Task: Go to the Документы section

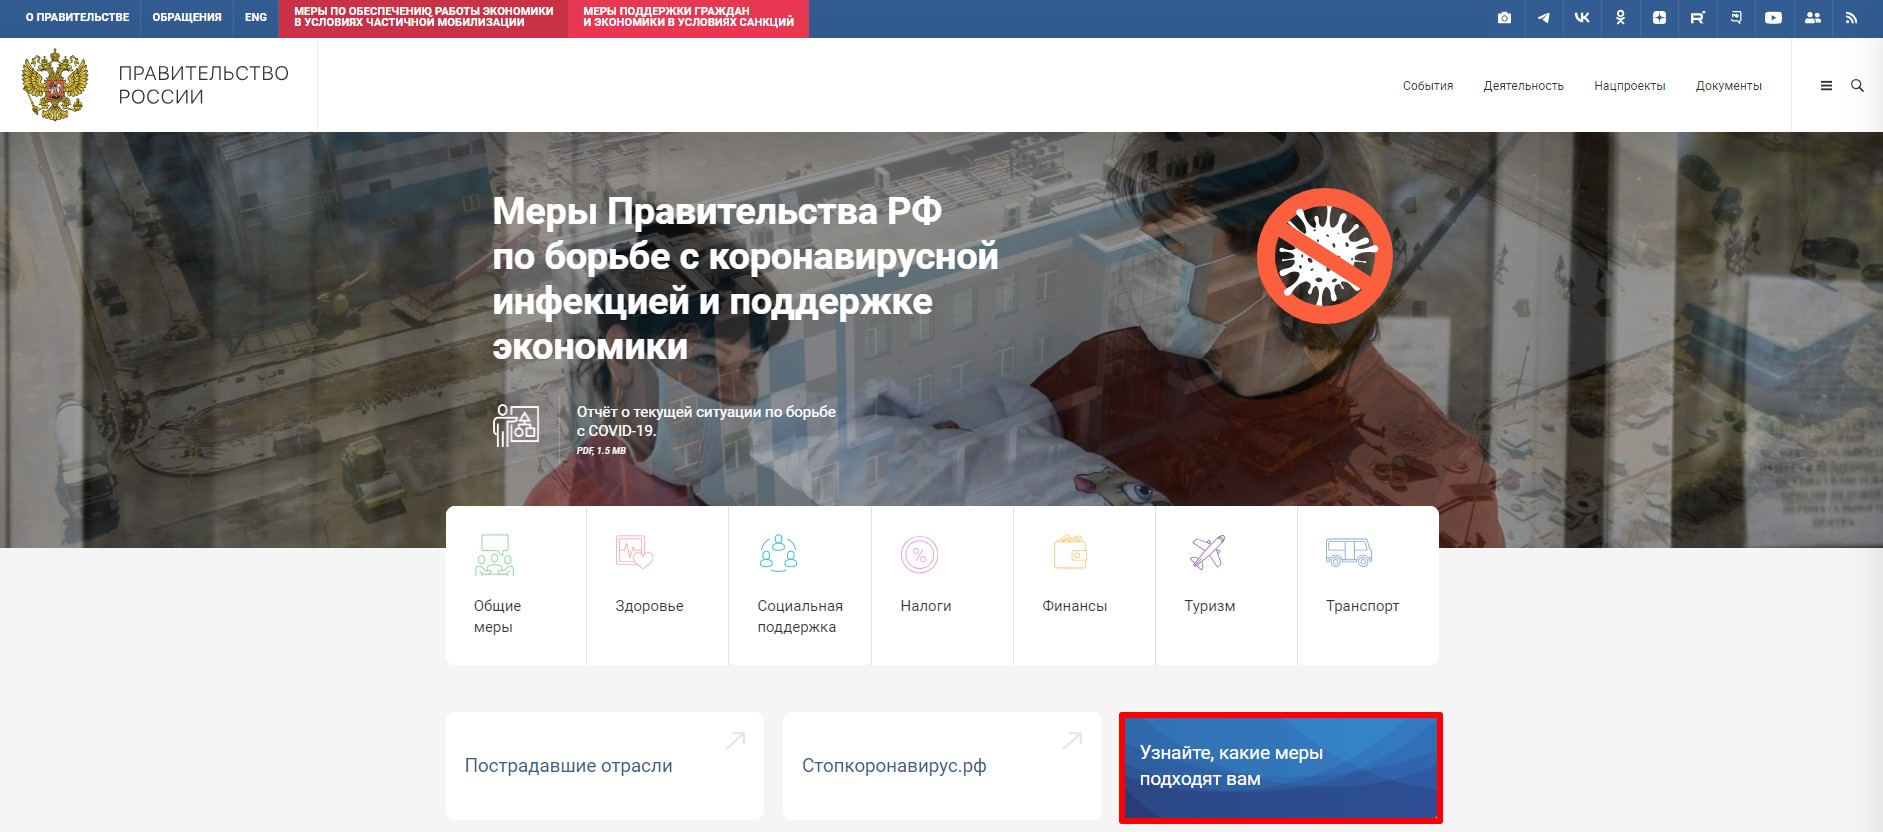Action: click(1729, 86)
